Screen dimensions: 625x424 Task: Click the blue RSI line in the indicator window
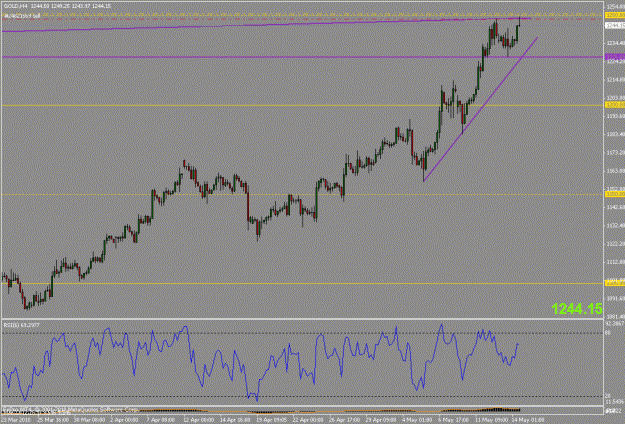(x=259, y=361)
